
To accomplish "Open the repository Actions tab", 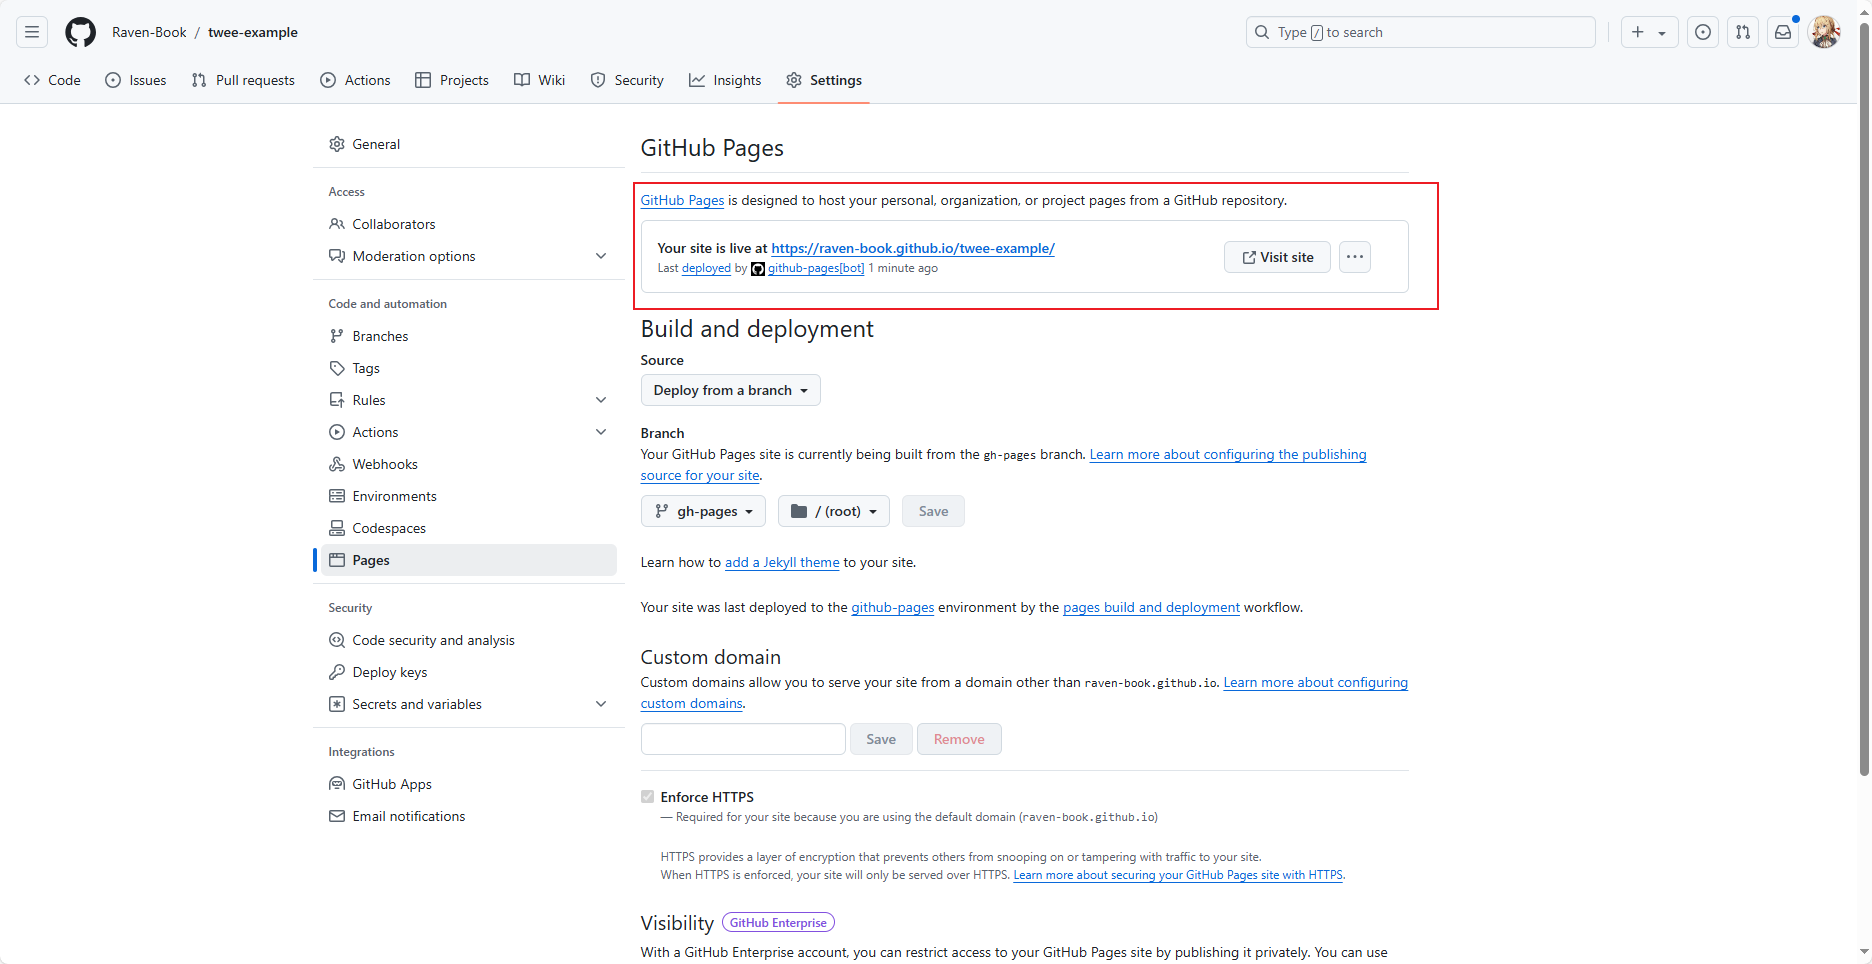I will tap(355, 80).
